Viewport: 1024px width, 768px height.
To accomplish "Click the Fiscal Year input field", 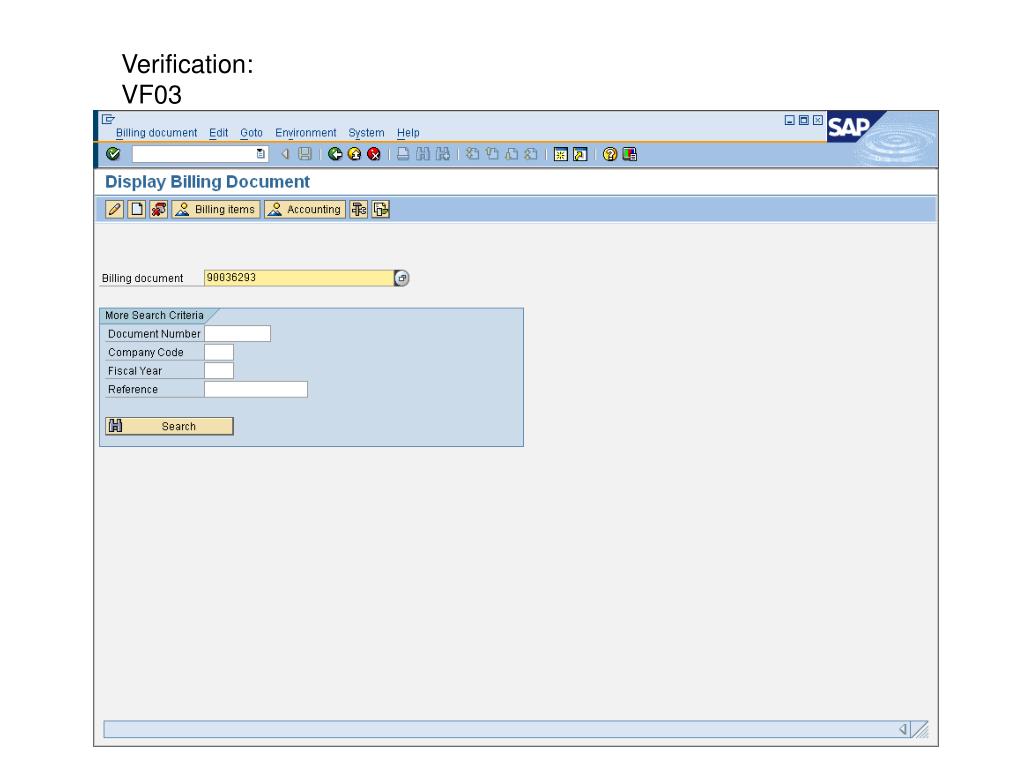I will pyautogui.click(x=219, y=370).
